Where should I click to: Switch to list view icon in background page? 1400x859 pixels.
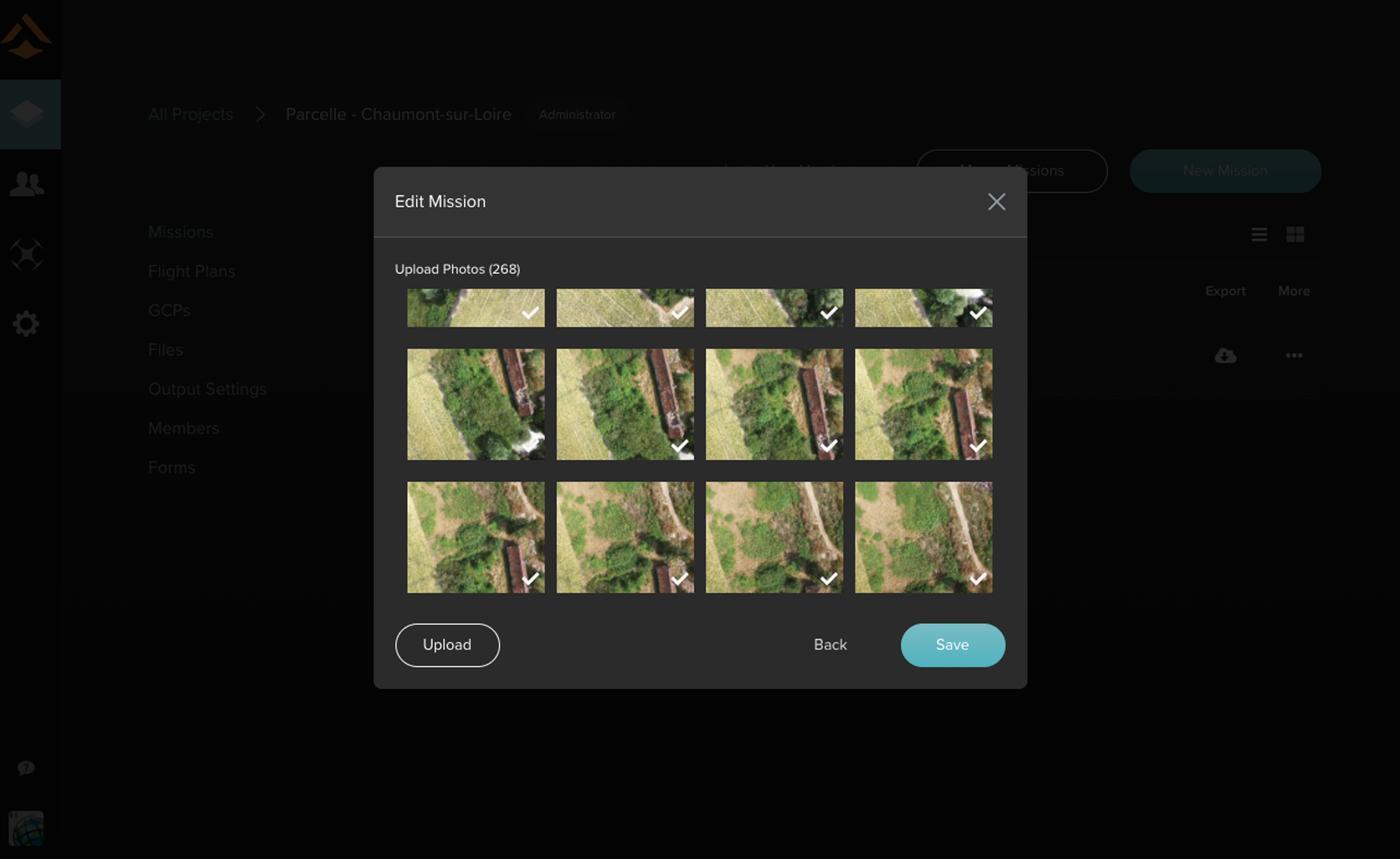[x=1259, y=234]
